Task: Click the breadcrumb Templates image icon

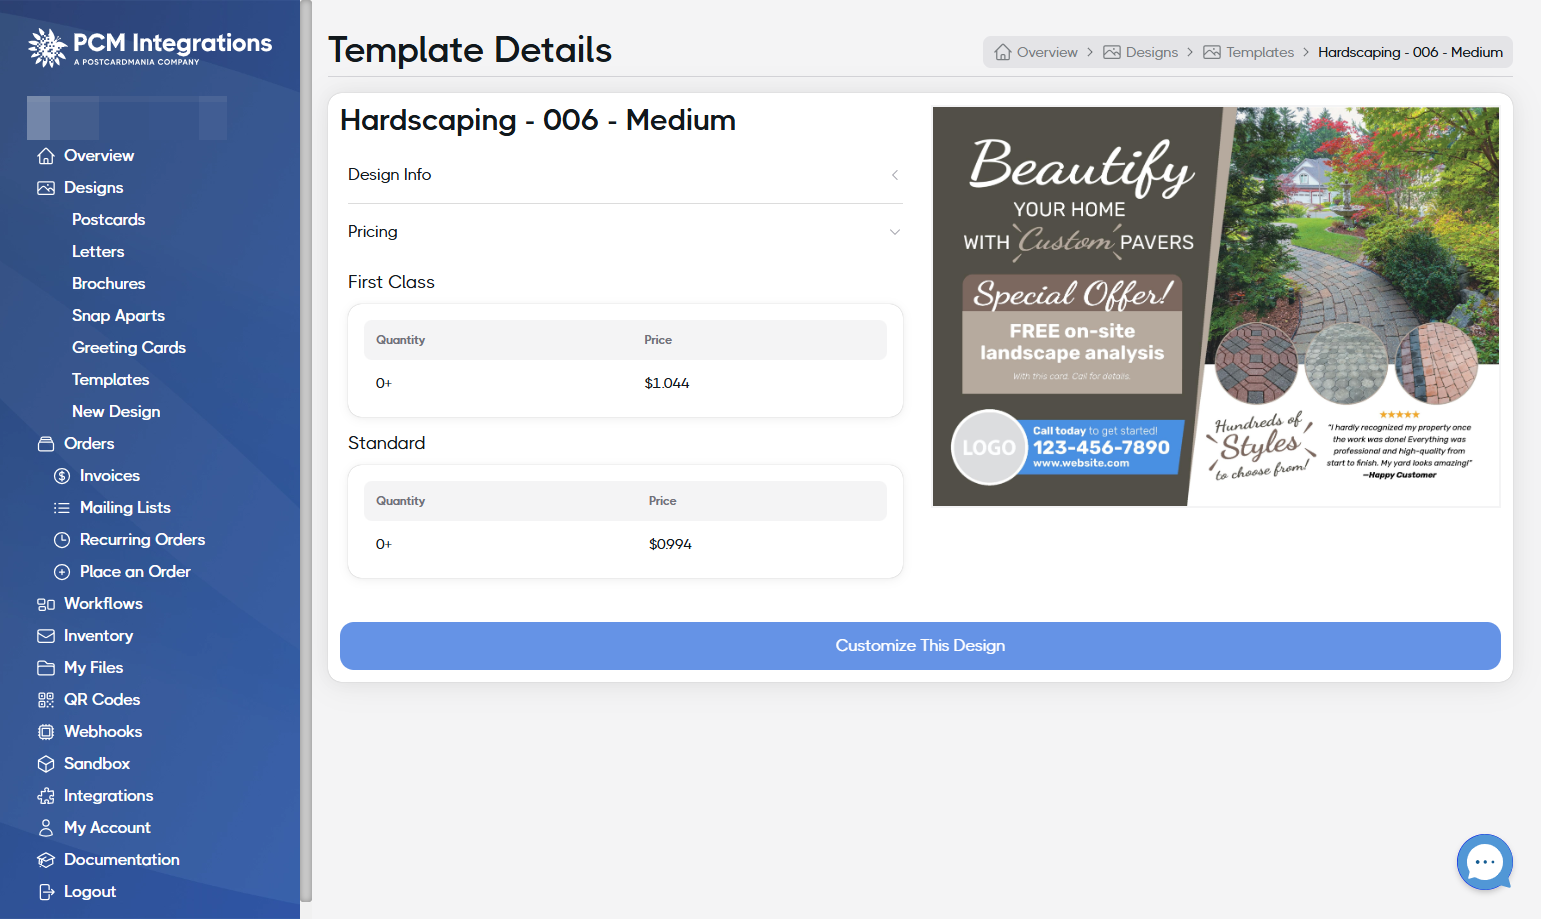Action: [1212, 52]
